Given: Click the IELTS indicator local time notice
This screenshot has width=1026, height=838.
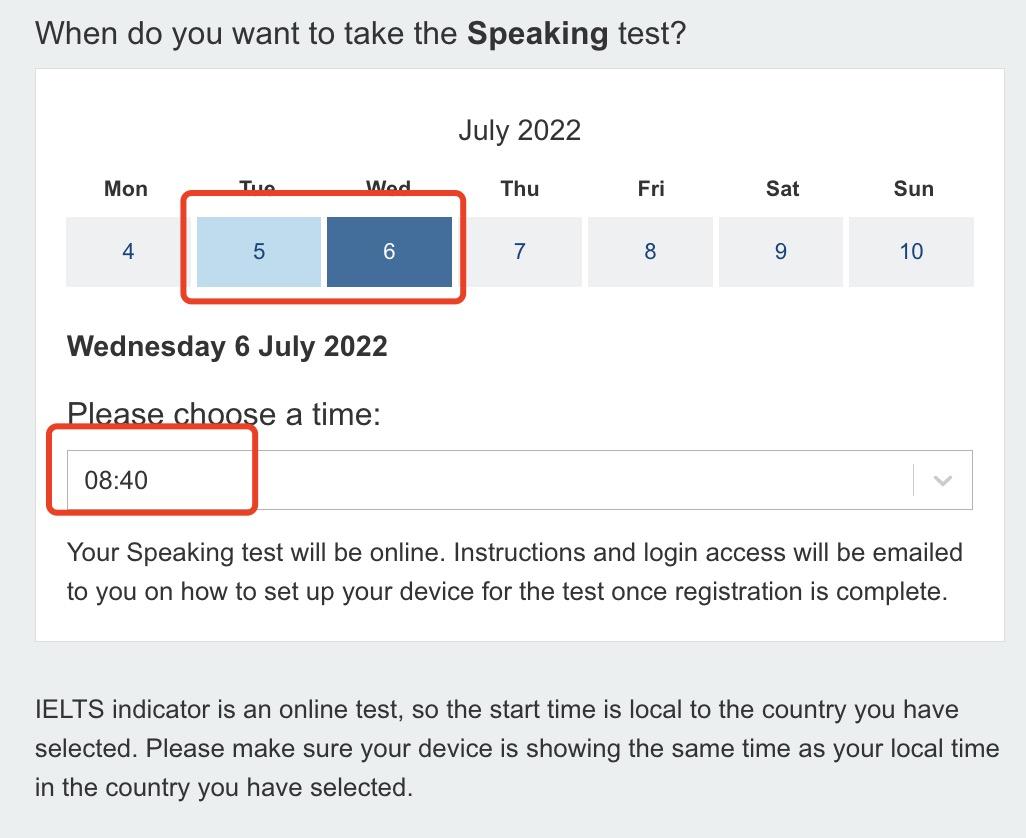Looking at the screenshot, I should click(x=516, y=748).
